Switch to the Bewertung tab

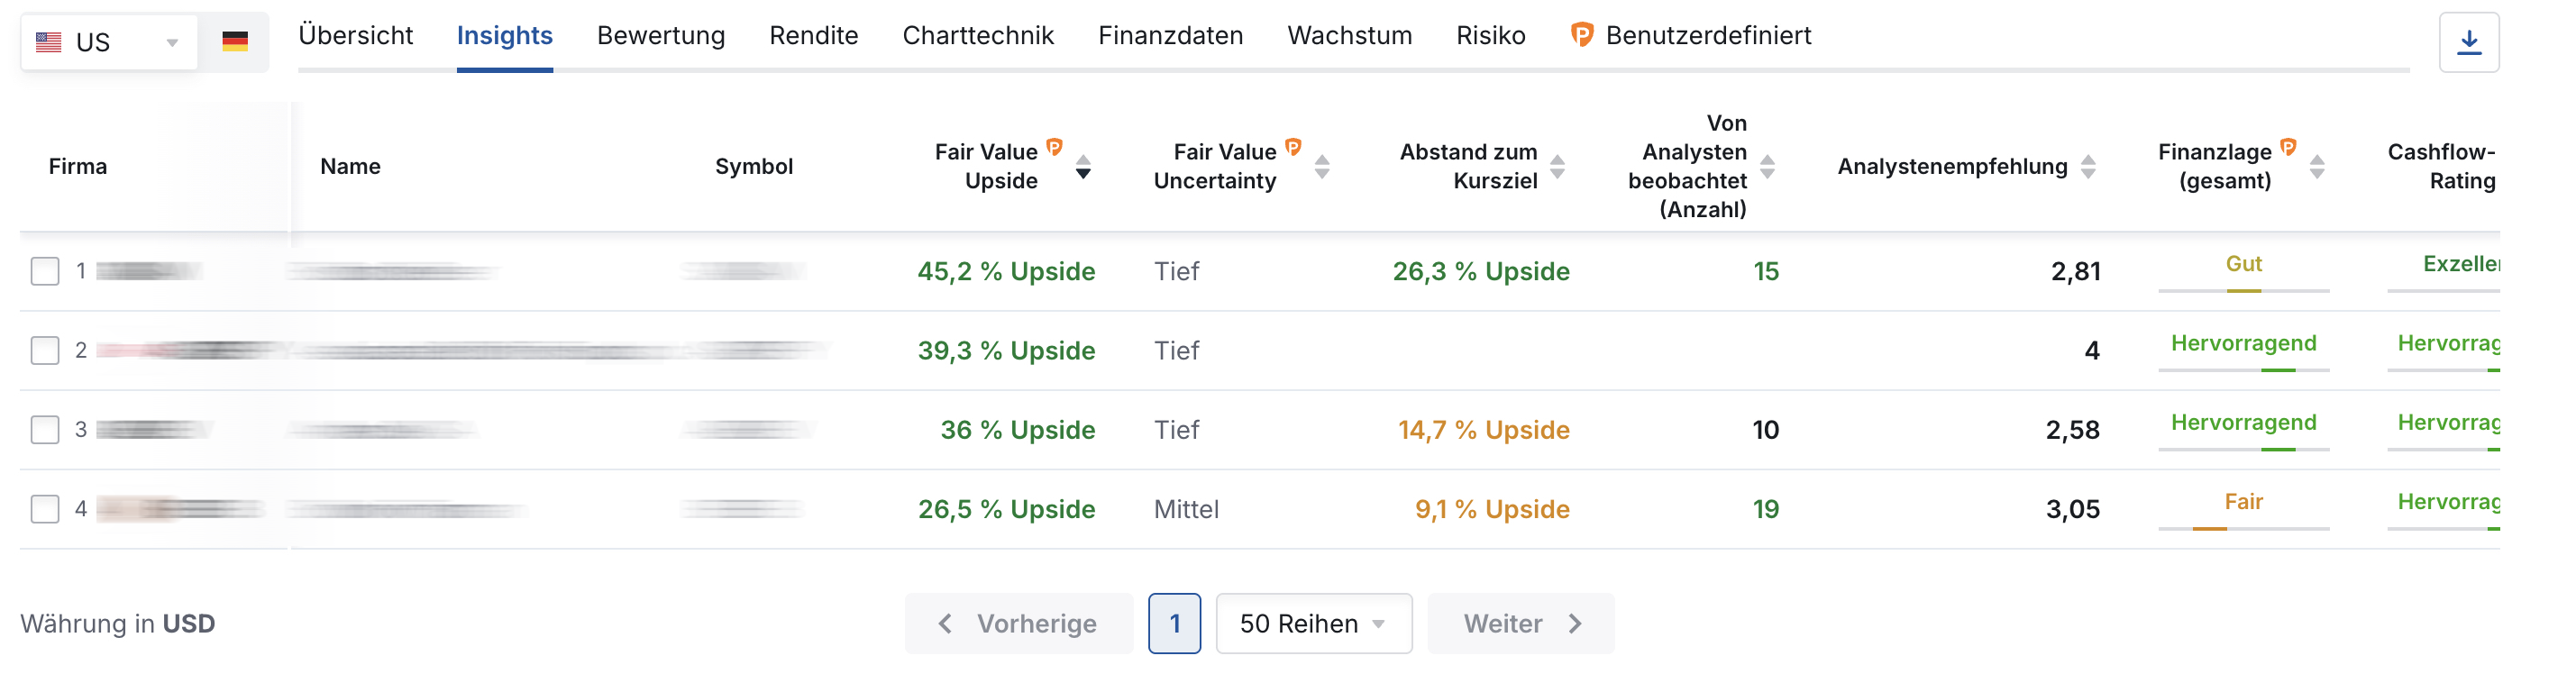click(661, 35)
